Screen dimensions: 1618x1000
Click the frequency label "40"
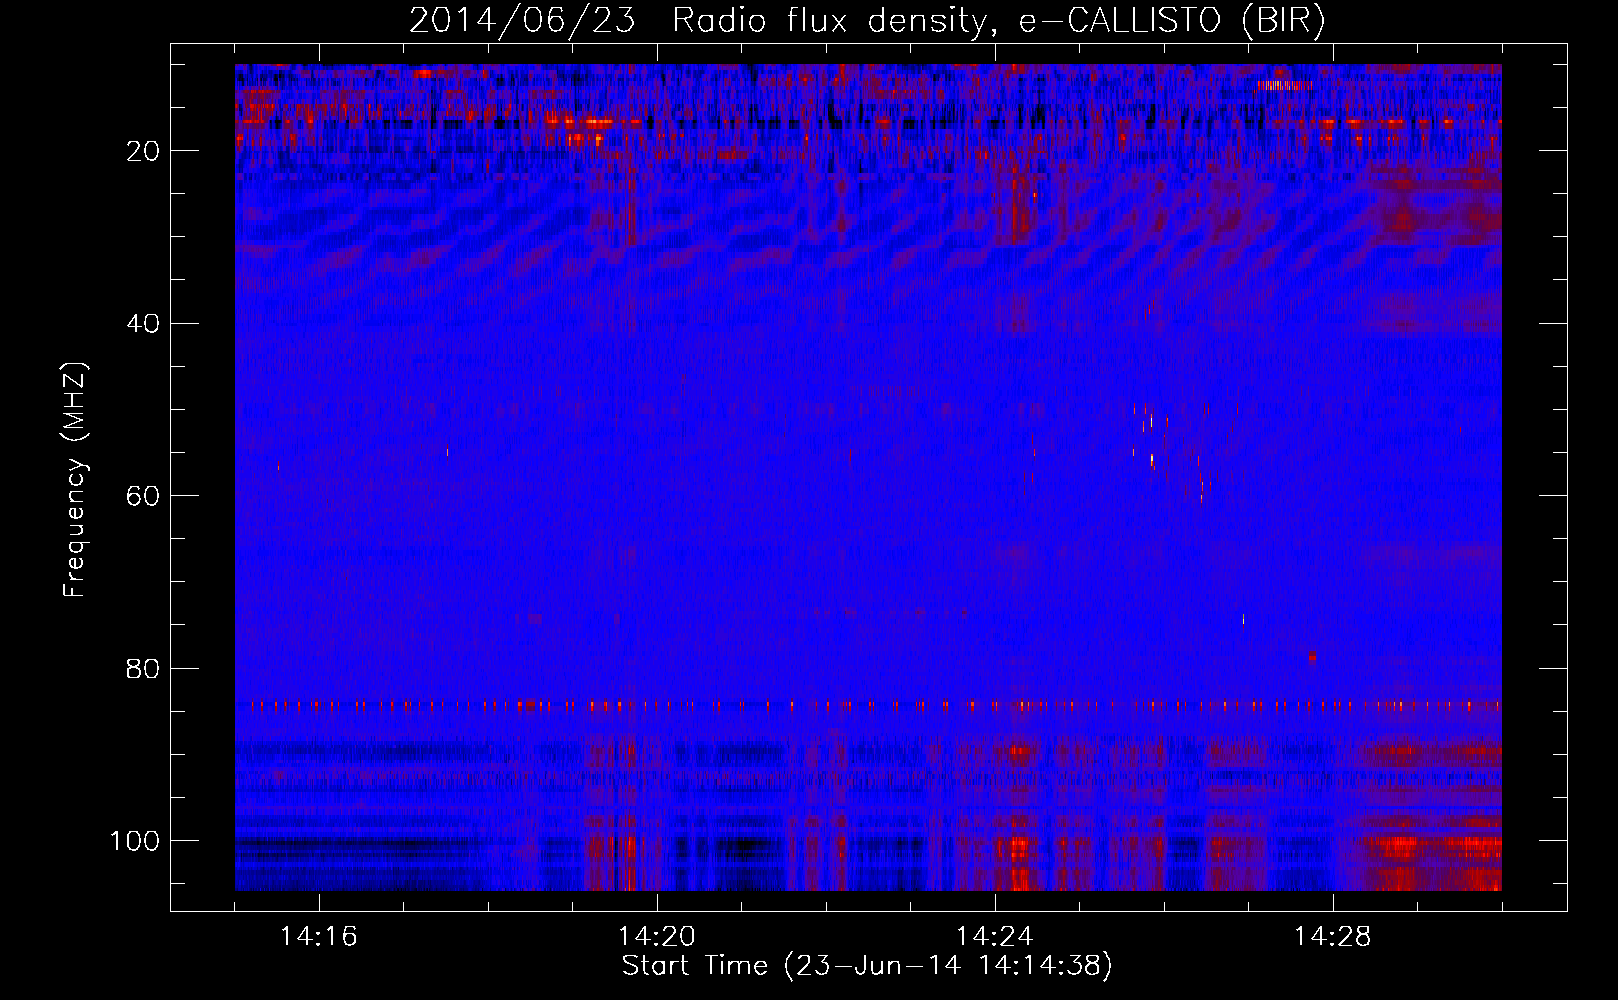click(143, 324)
